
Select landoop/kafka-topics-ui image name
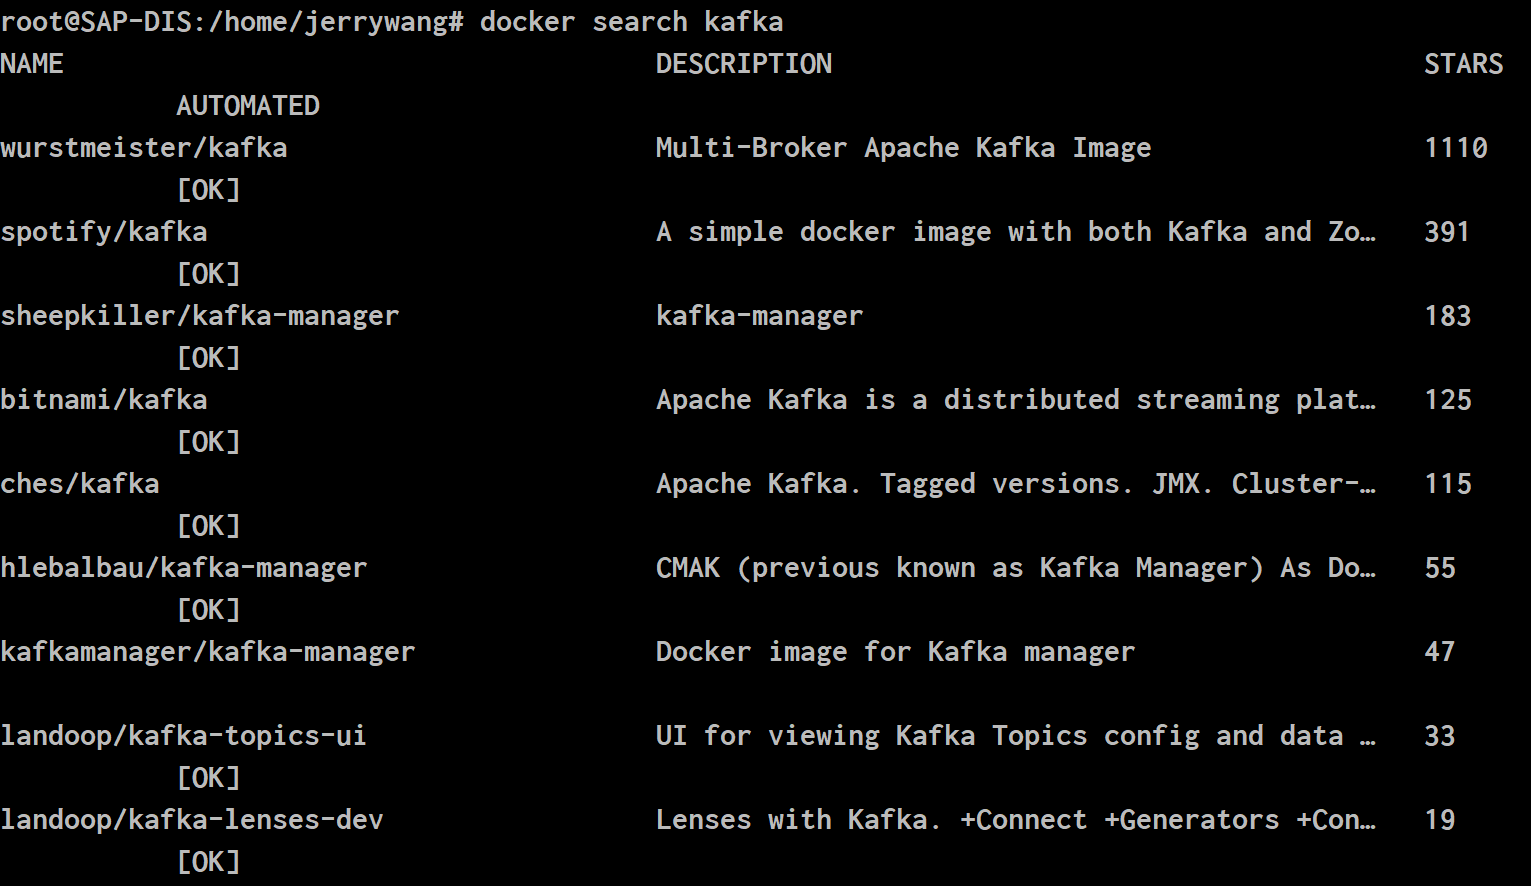184,736
